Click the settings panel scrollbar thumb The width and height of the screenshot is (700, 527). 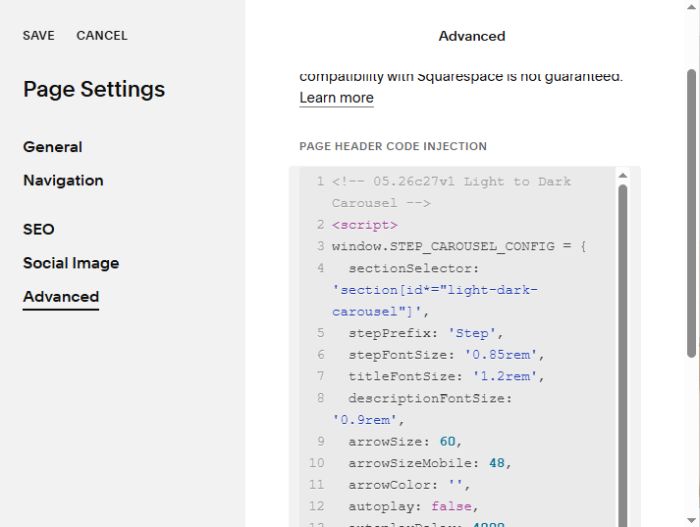click(691, 213)
